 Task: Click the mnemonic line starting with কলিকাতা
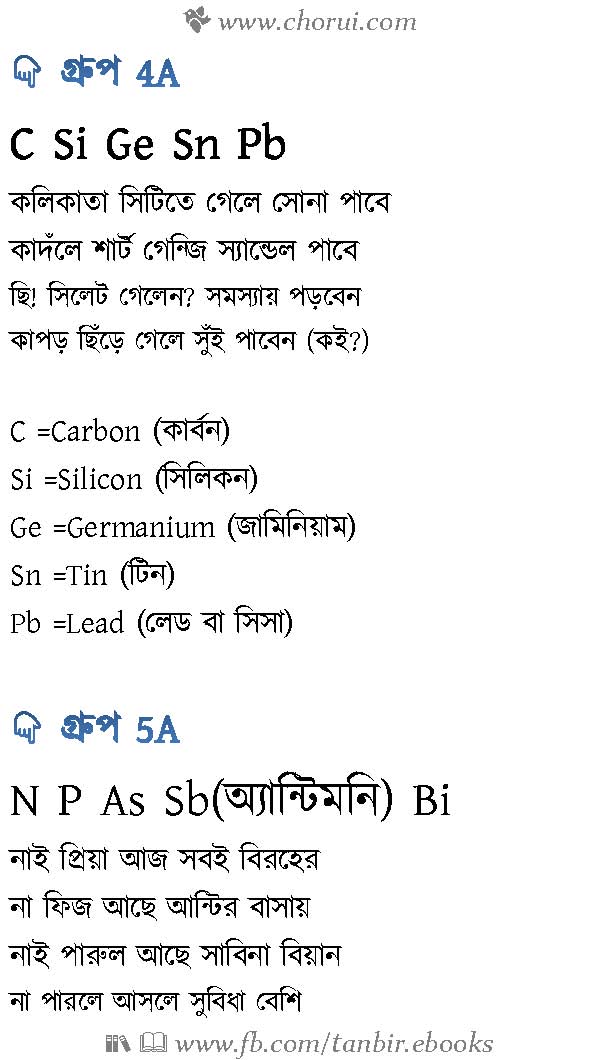tap(200, 203)
